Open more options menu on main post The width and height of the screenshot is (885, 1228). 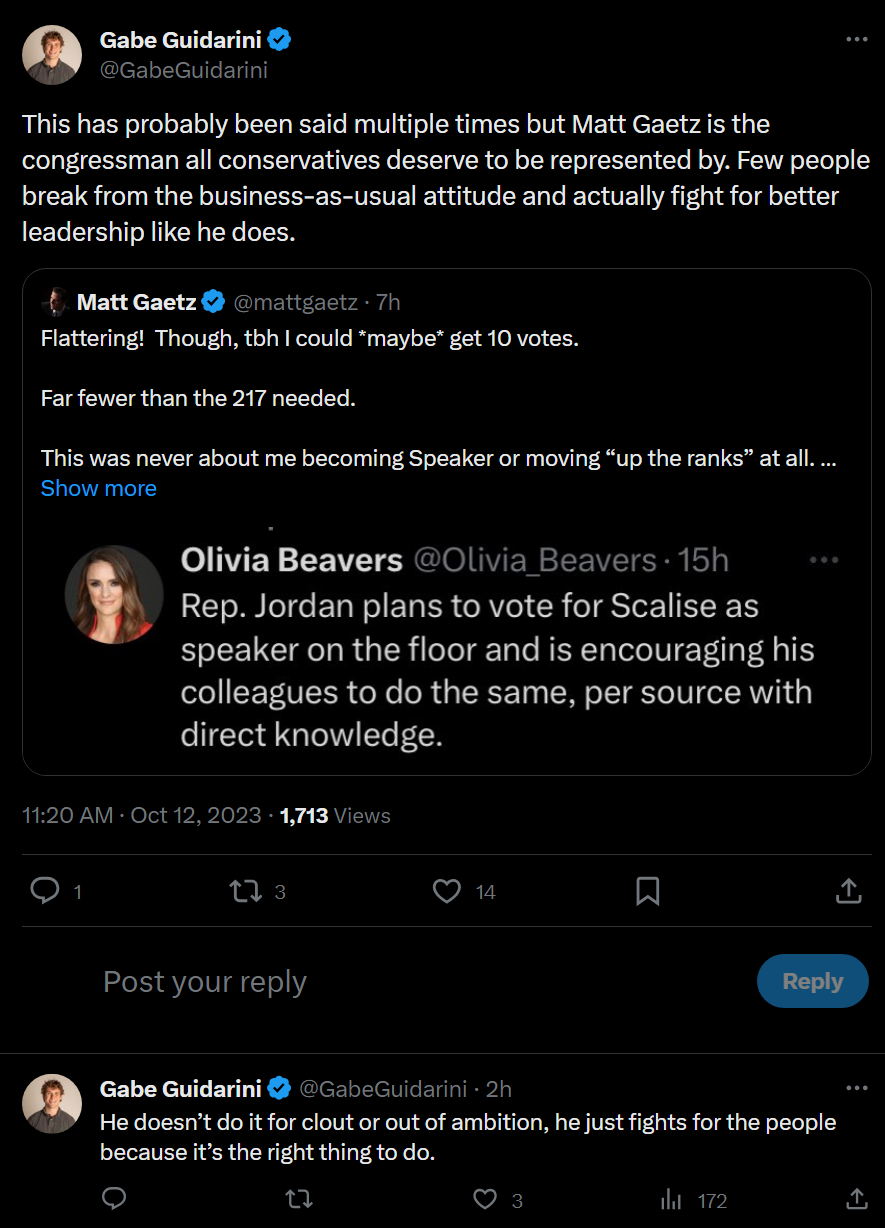tap(857, 40)
